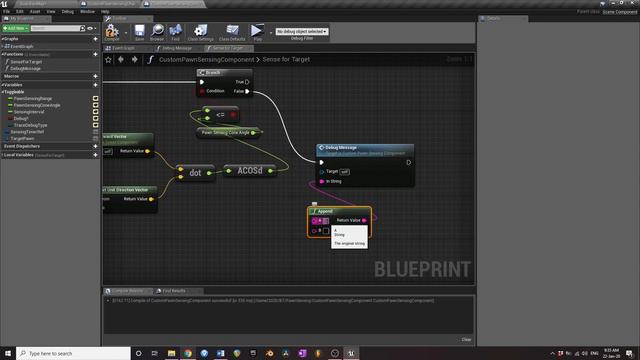Open File Explorer from the taskbar

(x=171, y=353)
